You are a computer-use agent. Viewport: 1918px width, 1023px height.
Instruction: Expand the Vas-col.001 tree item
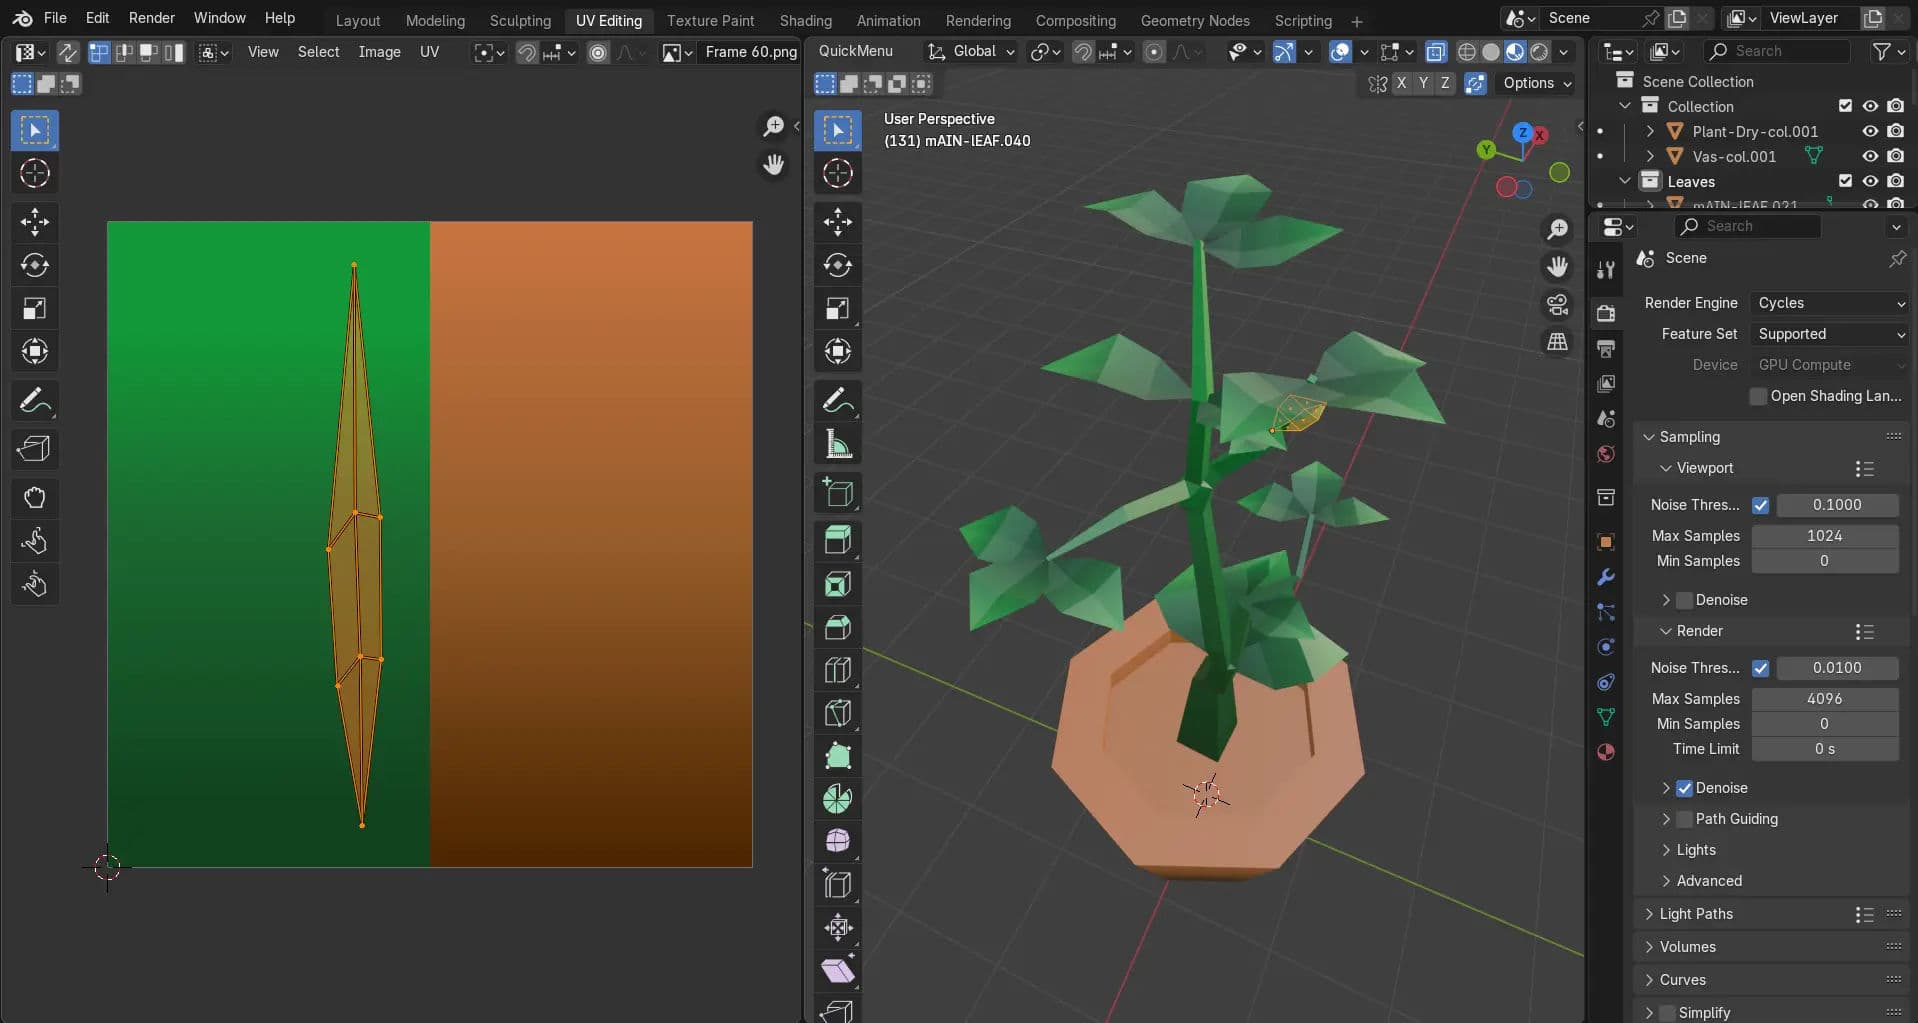[x=1650, y=156]
